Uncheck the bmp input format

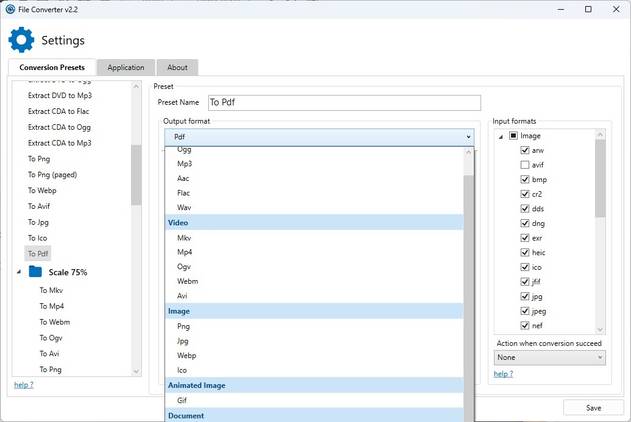(x=525, y=179)
